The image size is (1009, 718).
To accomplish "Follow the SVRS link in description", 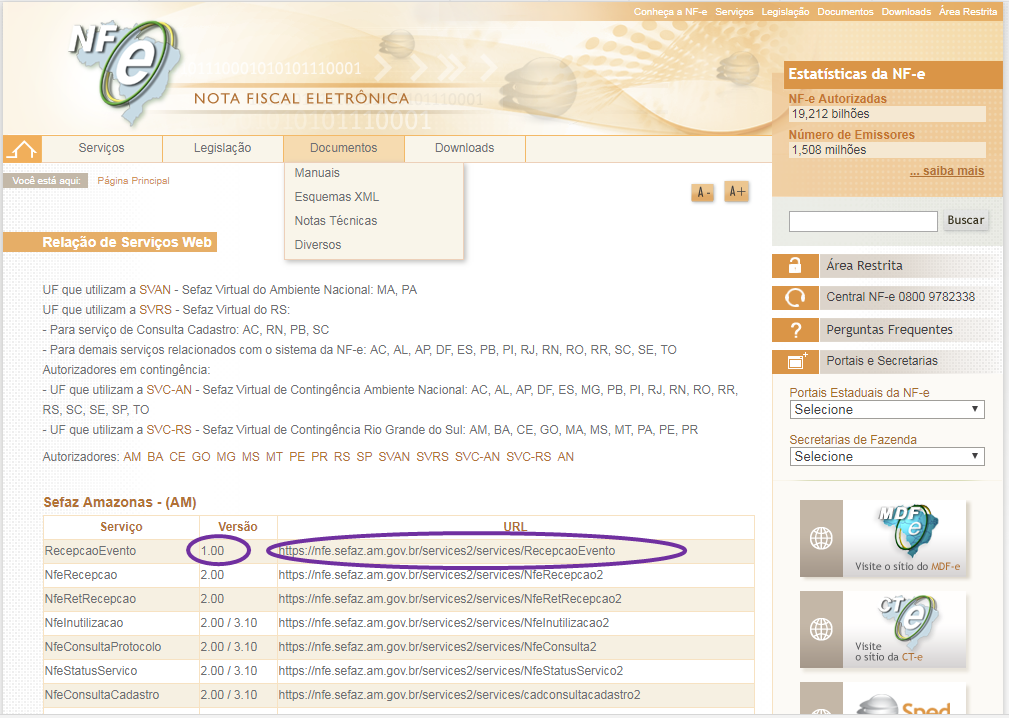I will tap(156, 310).
